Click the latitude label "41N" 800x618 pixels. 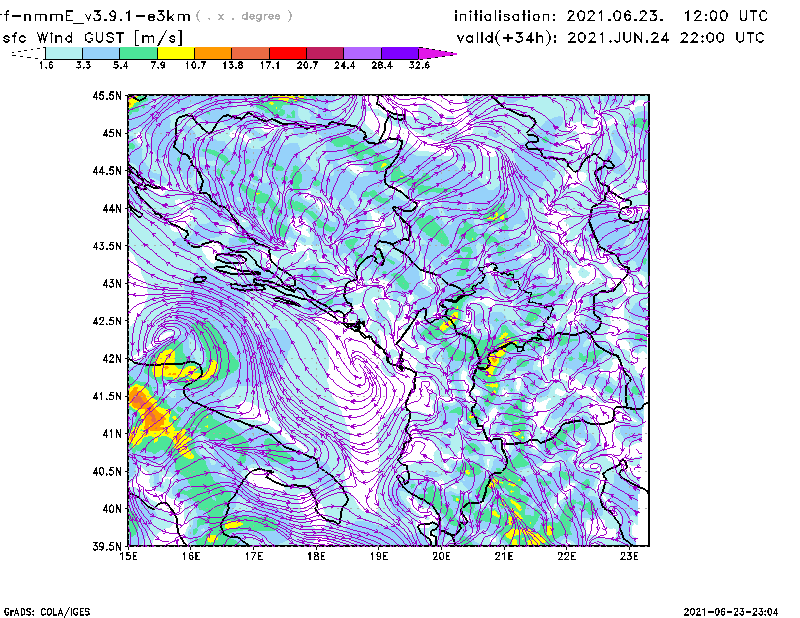(112, 434)
